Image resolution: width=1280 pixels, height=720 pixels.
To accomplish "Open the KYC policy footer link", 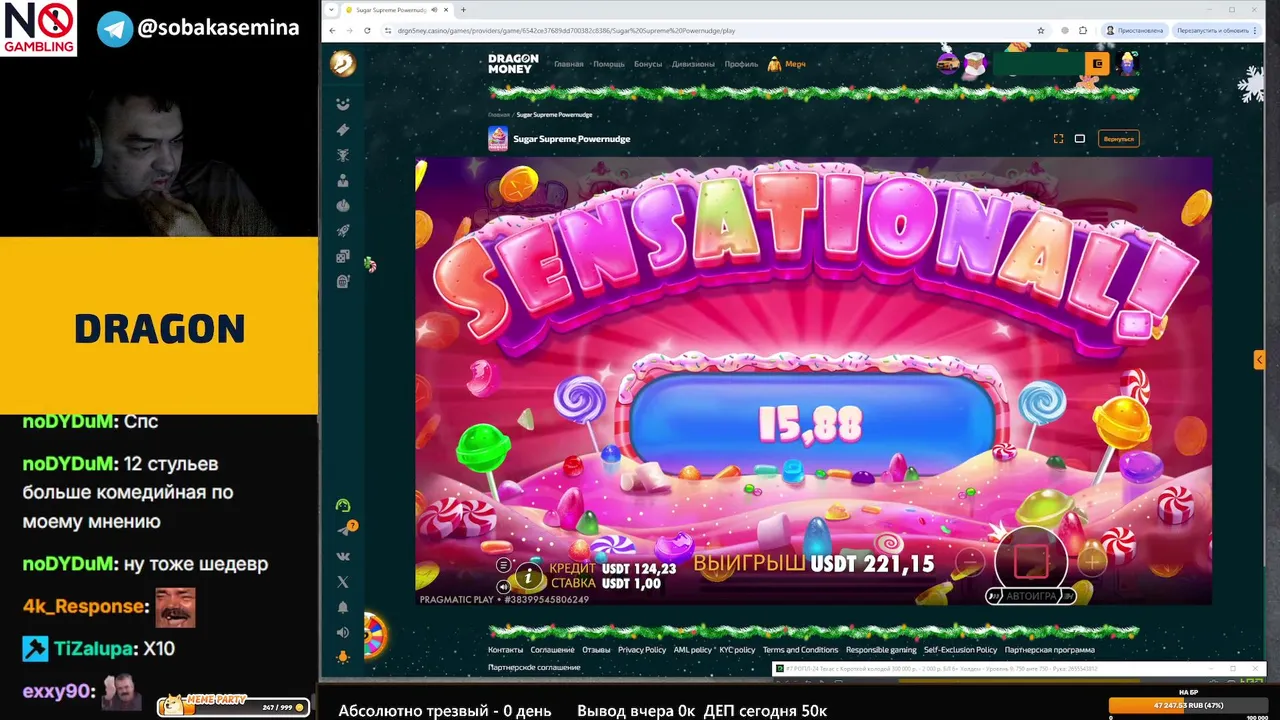I will click(x=738, y=650).
